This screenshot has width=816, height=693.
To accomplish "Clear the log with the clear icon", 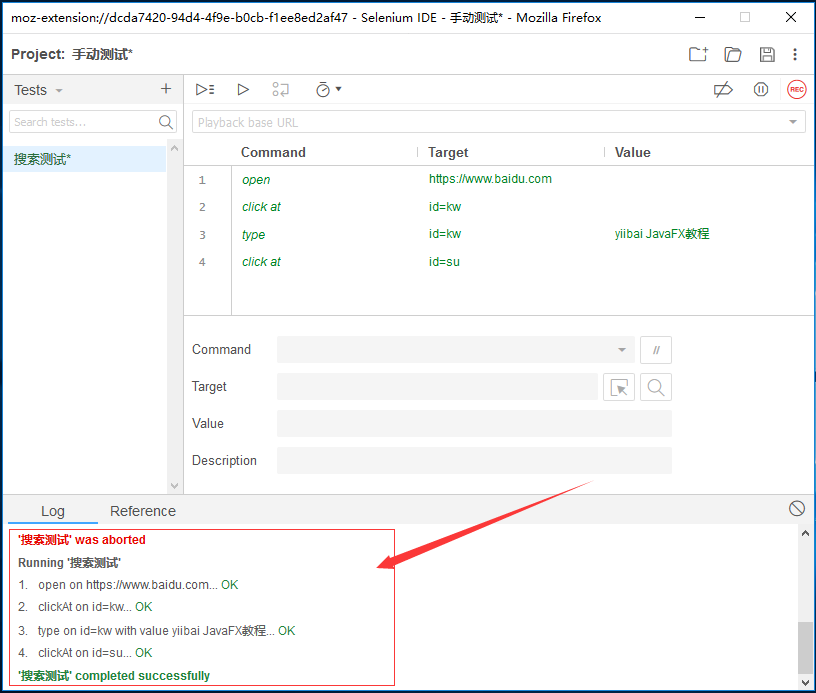I will tap(797, 509).
